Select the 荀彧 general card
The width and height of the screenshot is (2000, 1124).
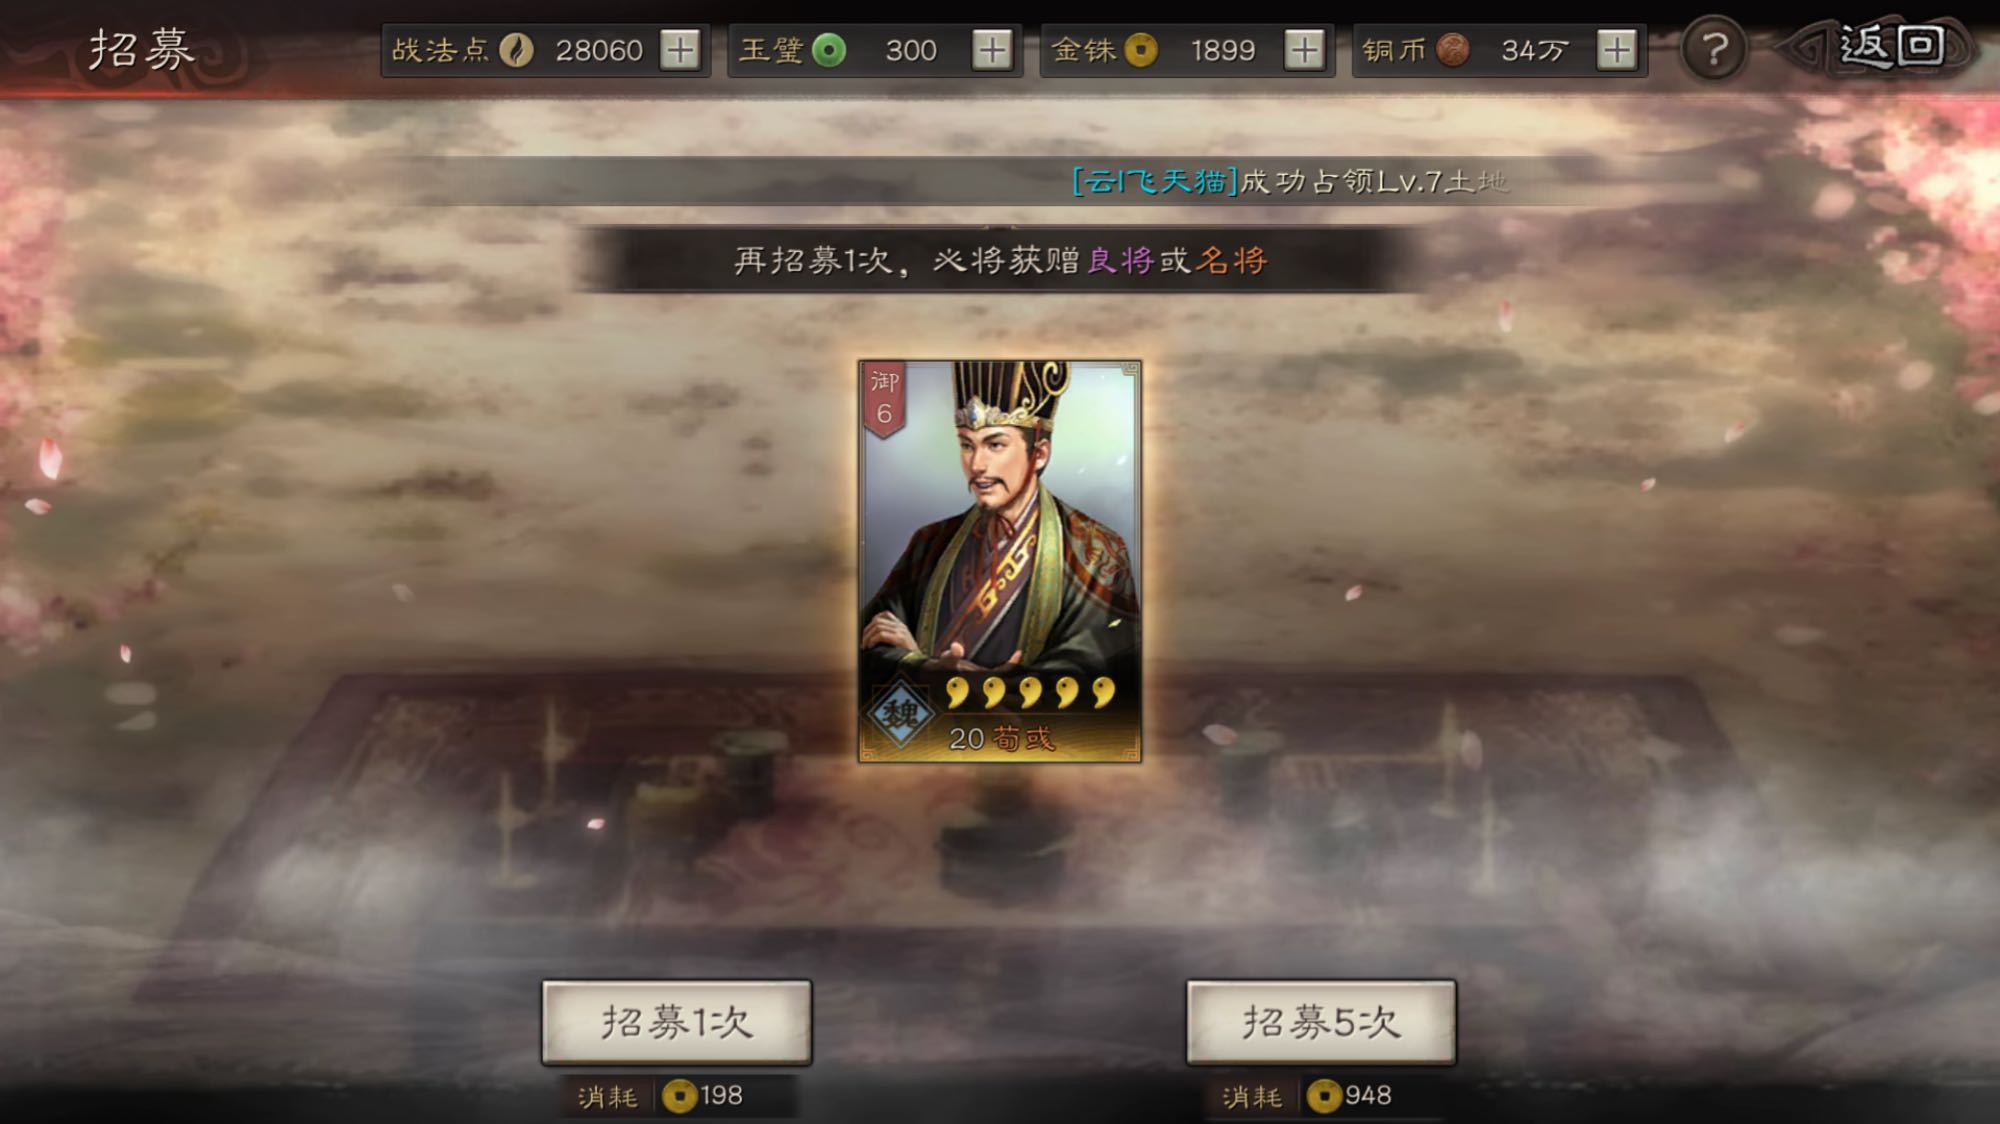1000,561
